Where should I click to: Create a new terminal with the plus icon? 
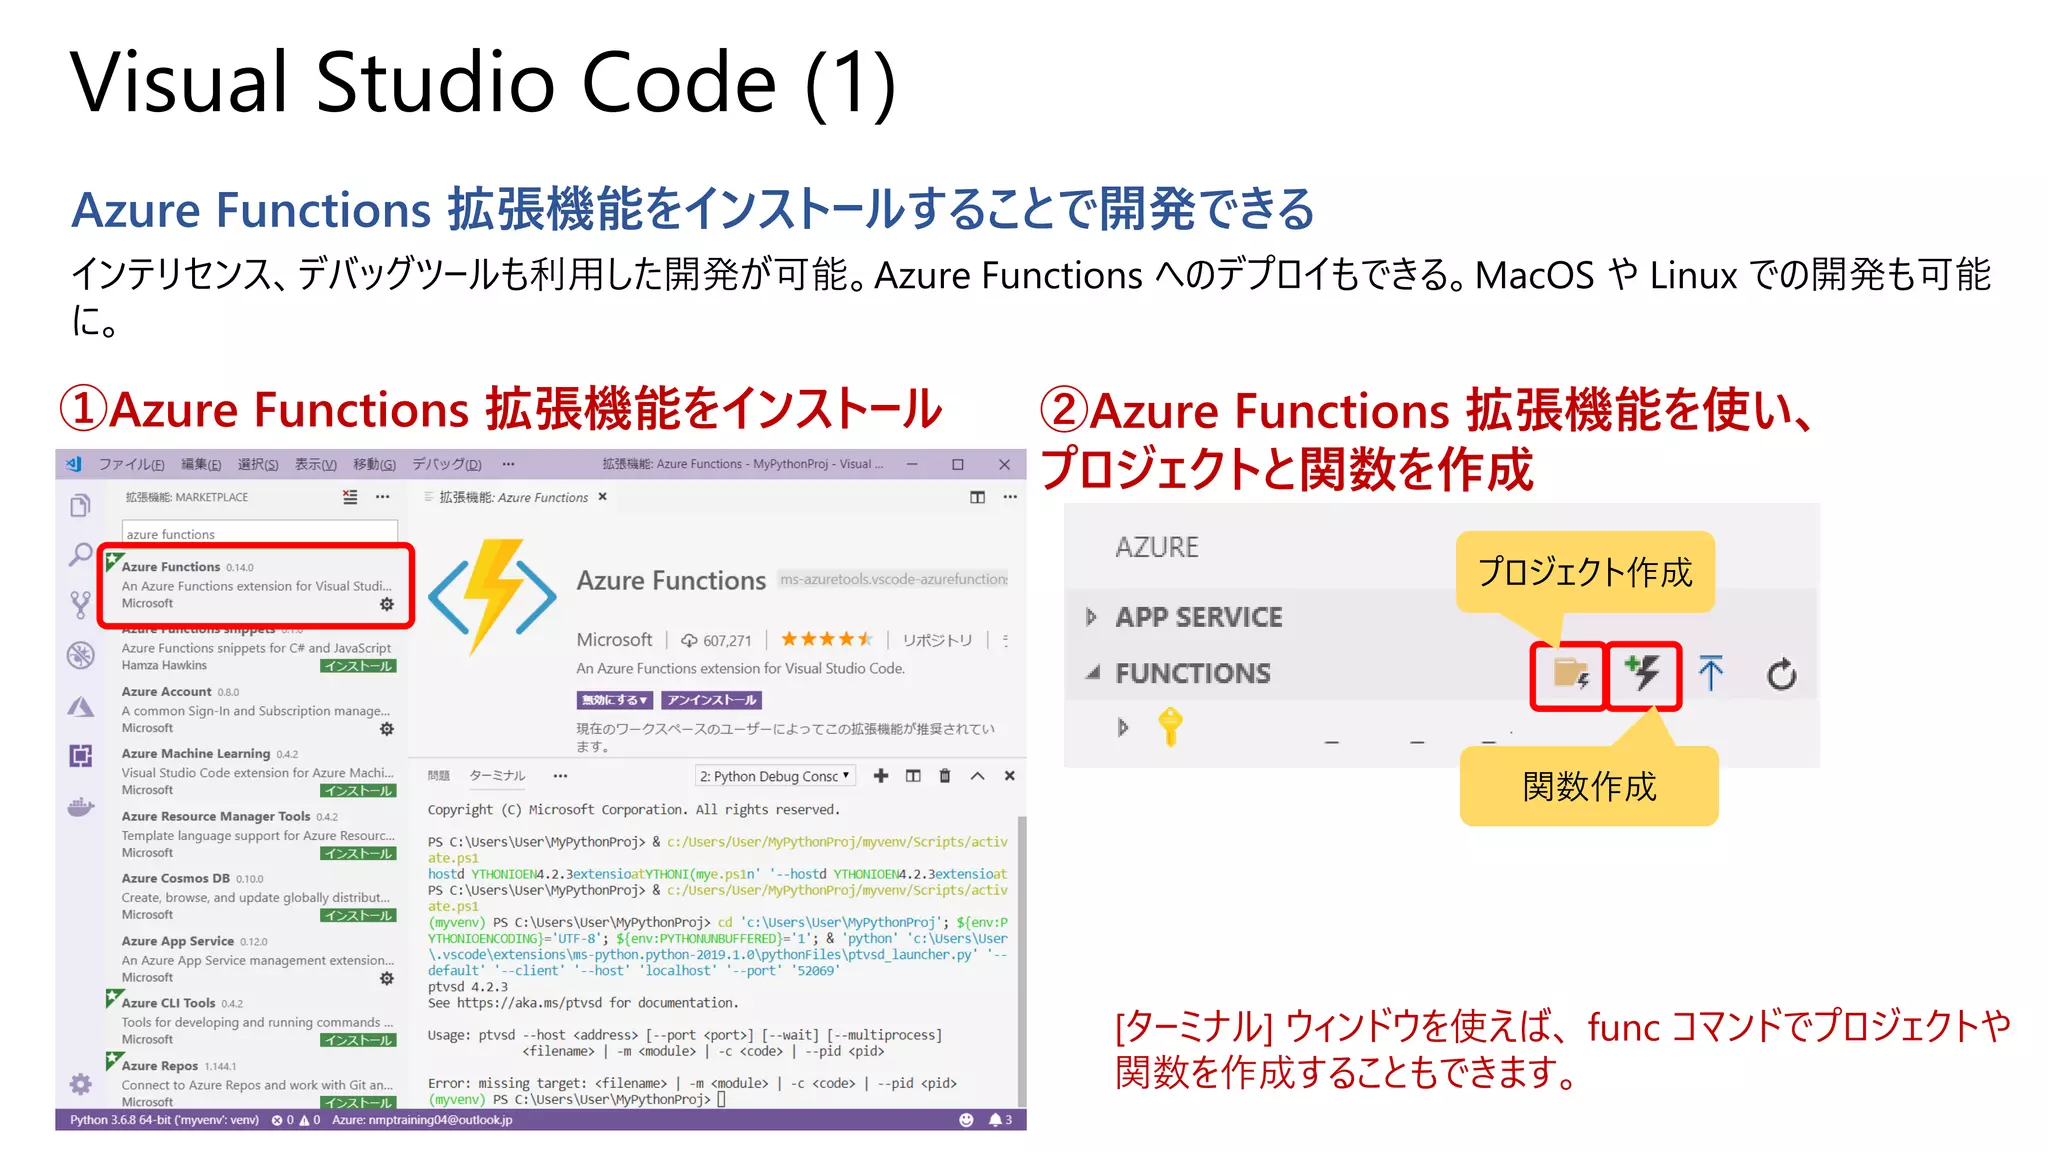[881, 776]
